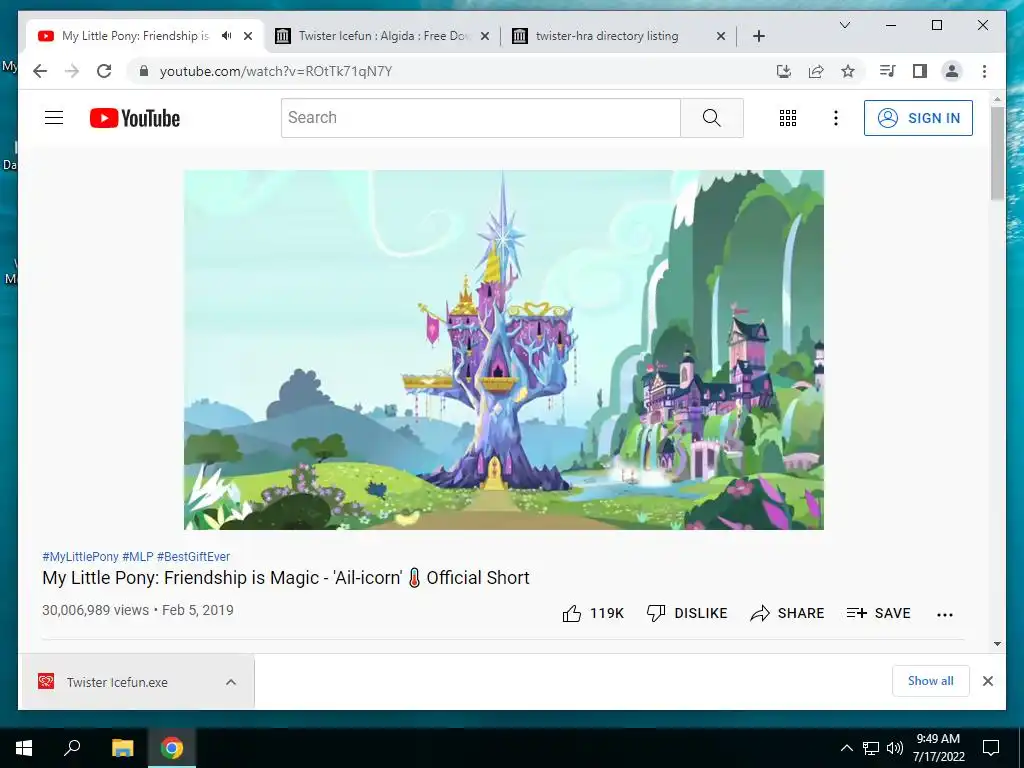Mute the tab via speaker icon
Image resolution: width=1024 pixels, height=768 pixels.
click(227, 36)
